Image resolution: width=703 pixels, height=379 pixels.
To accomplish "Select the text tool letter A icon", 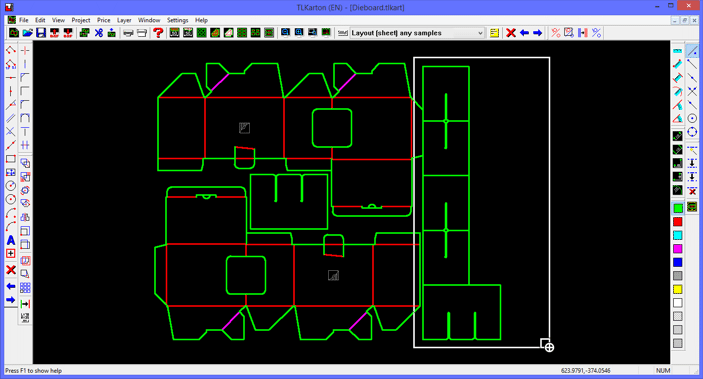I will pos(11,240).
